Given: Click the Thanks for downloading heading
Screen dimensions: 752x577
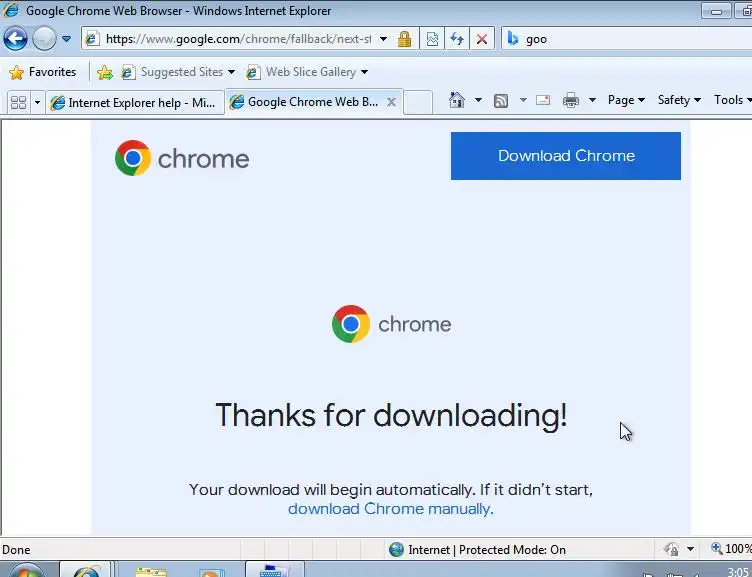Looking at the screenshot, I should click(x=391, y=415).
